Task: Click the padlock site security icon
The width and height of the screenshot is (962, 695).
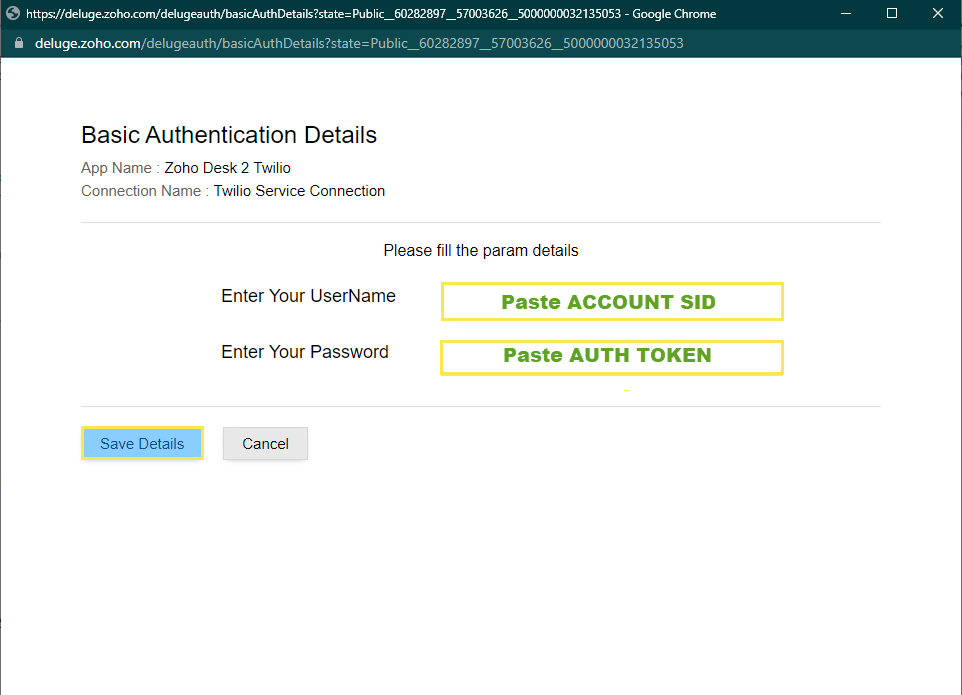Action: (x=19, y=43)
